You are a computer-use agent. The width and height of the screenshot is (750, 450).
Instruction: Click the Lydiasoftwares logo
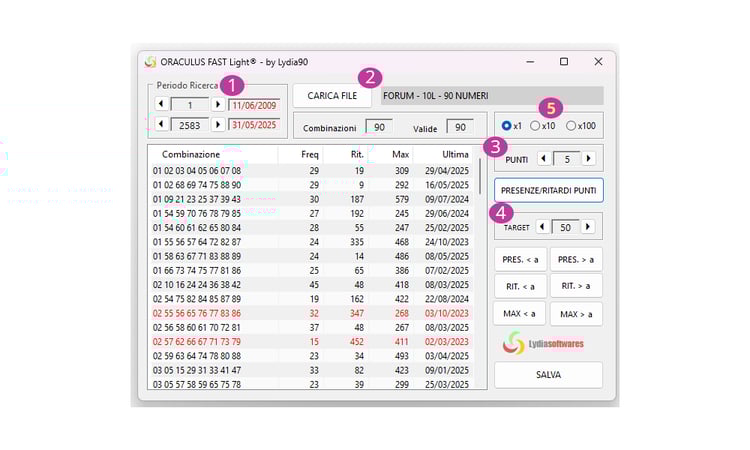543,343
